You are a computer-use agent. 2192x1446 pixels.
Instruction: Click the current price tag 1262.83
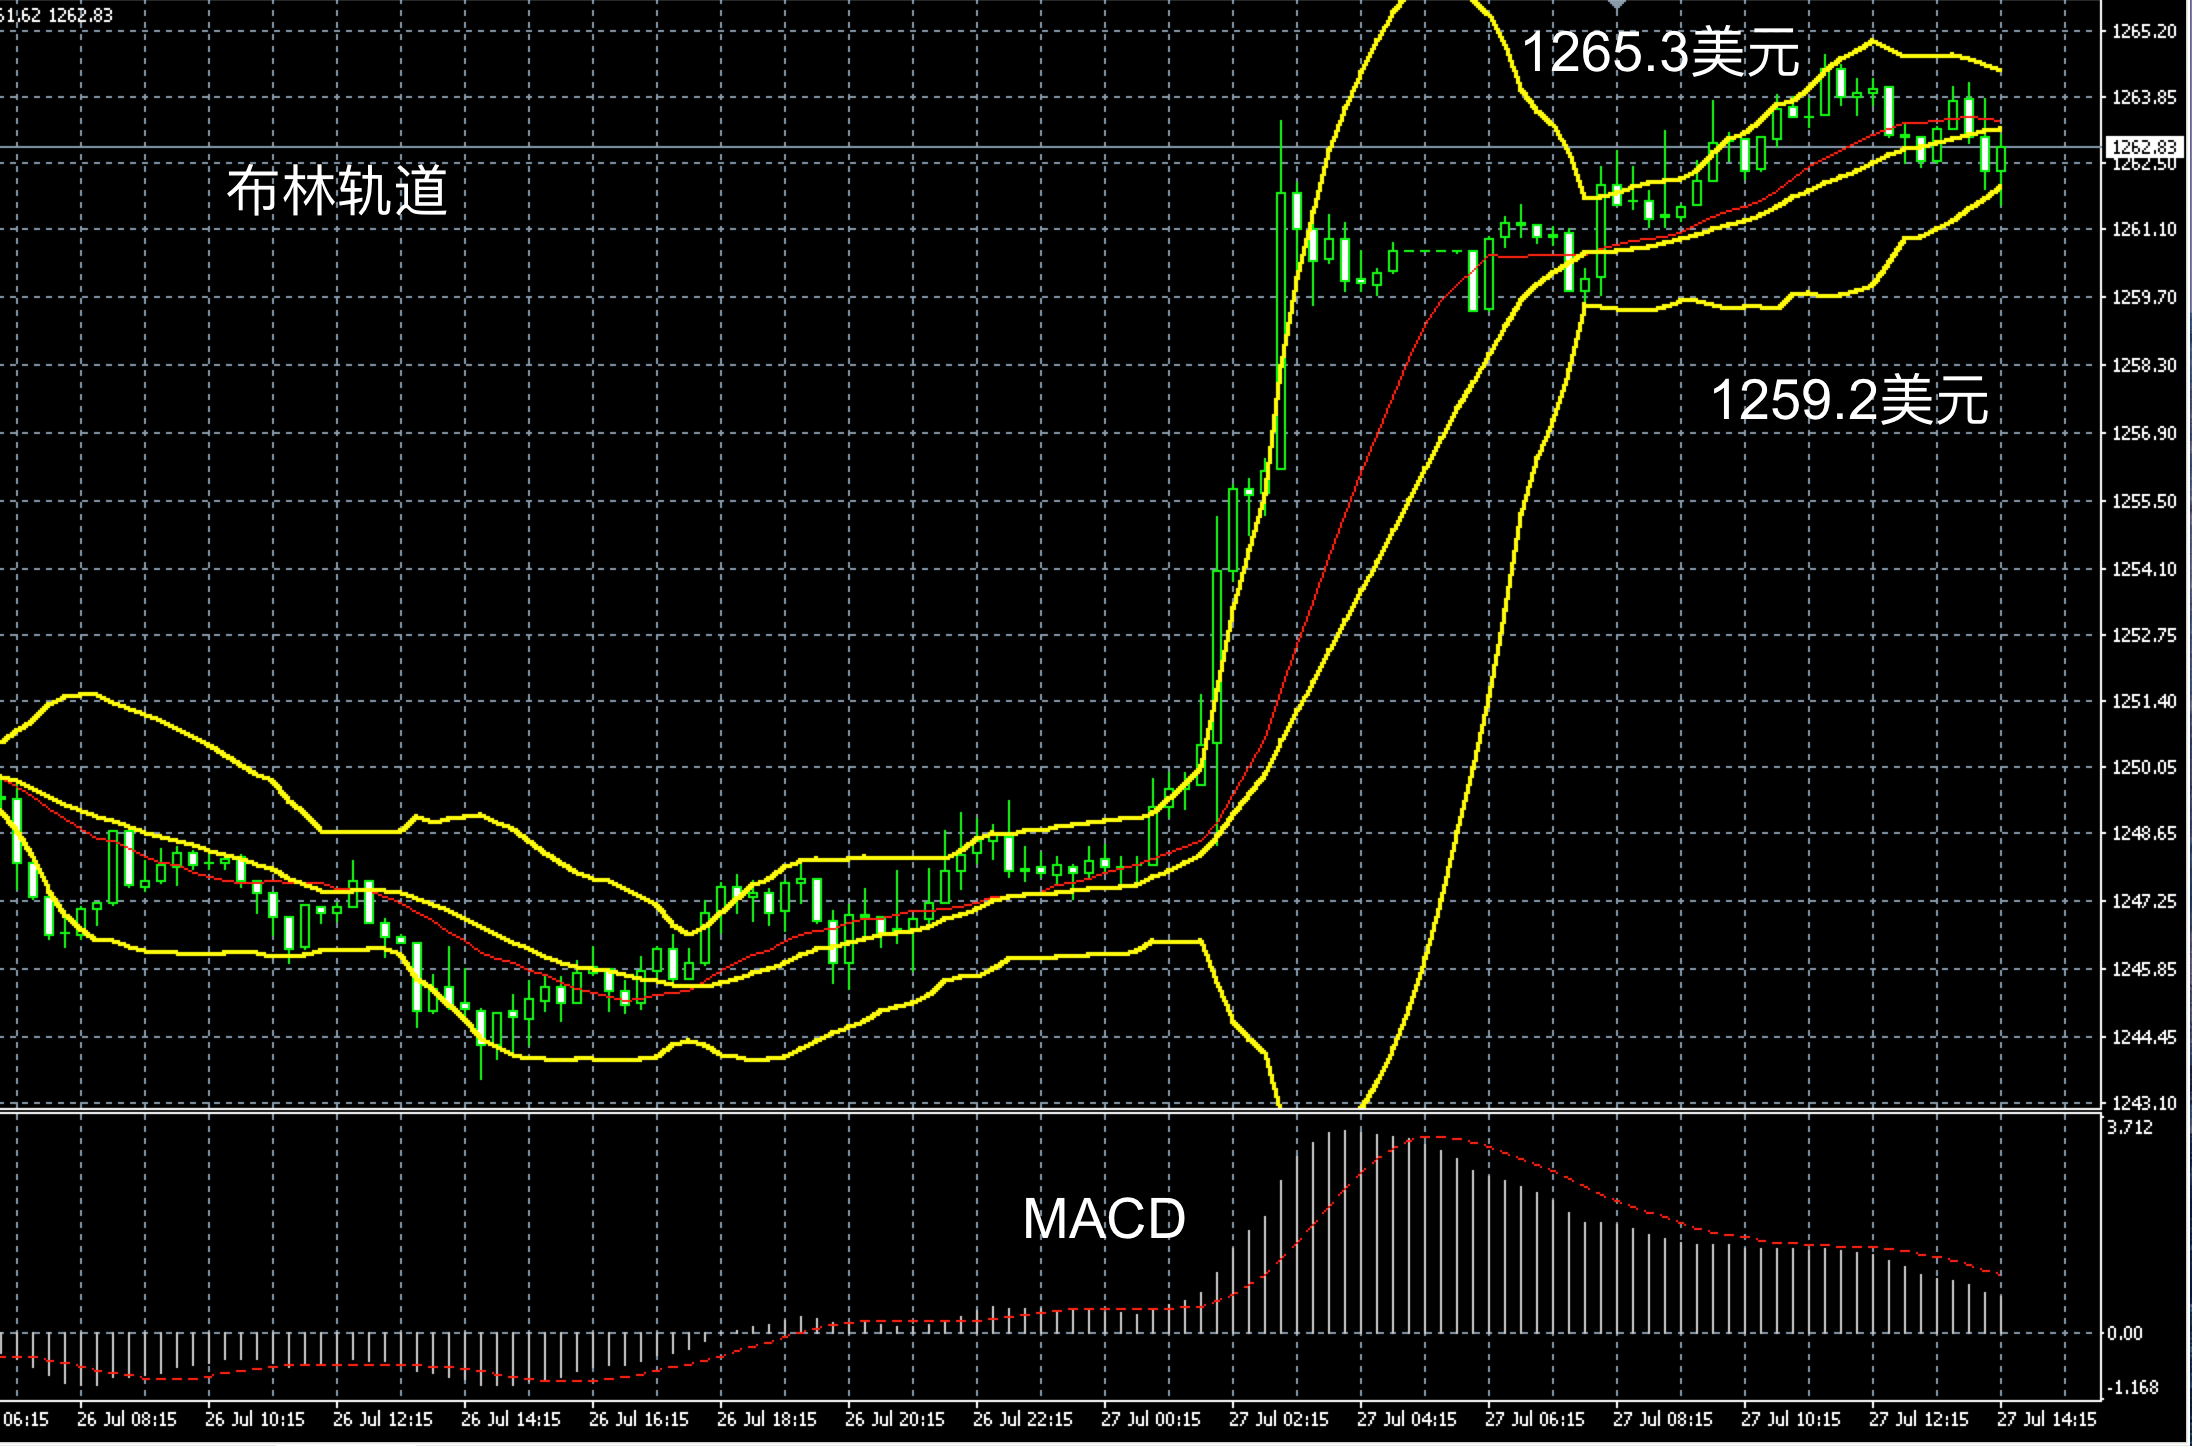2143,147
